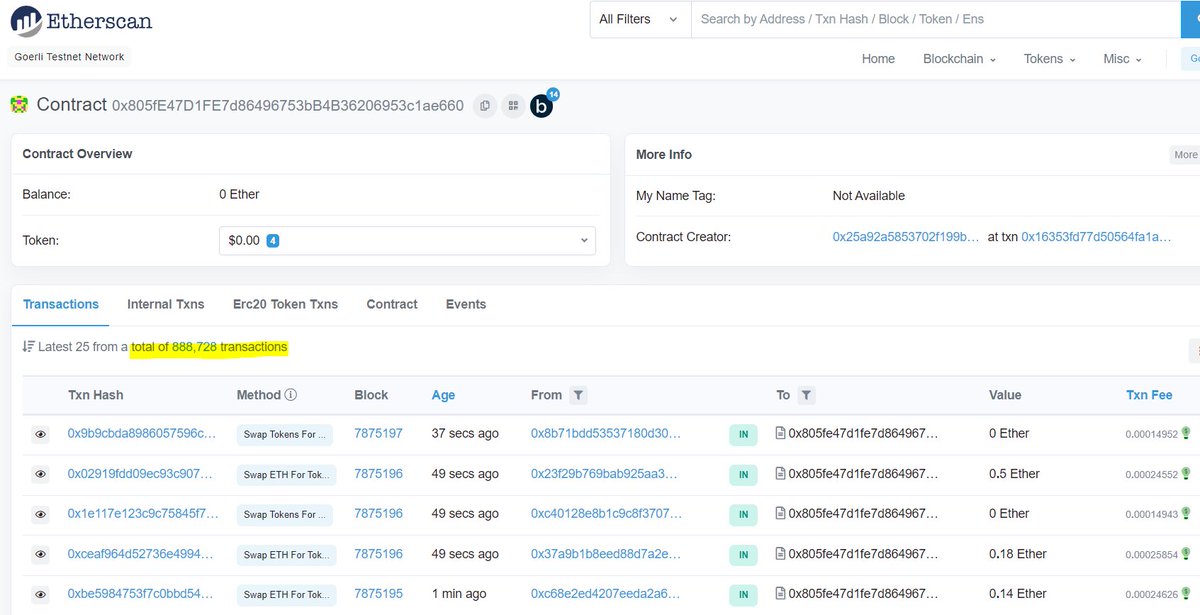
Task: Click the Goerli Testnet Network badge
Action: pos(70,57)
